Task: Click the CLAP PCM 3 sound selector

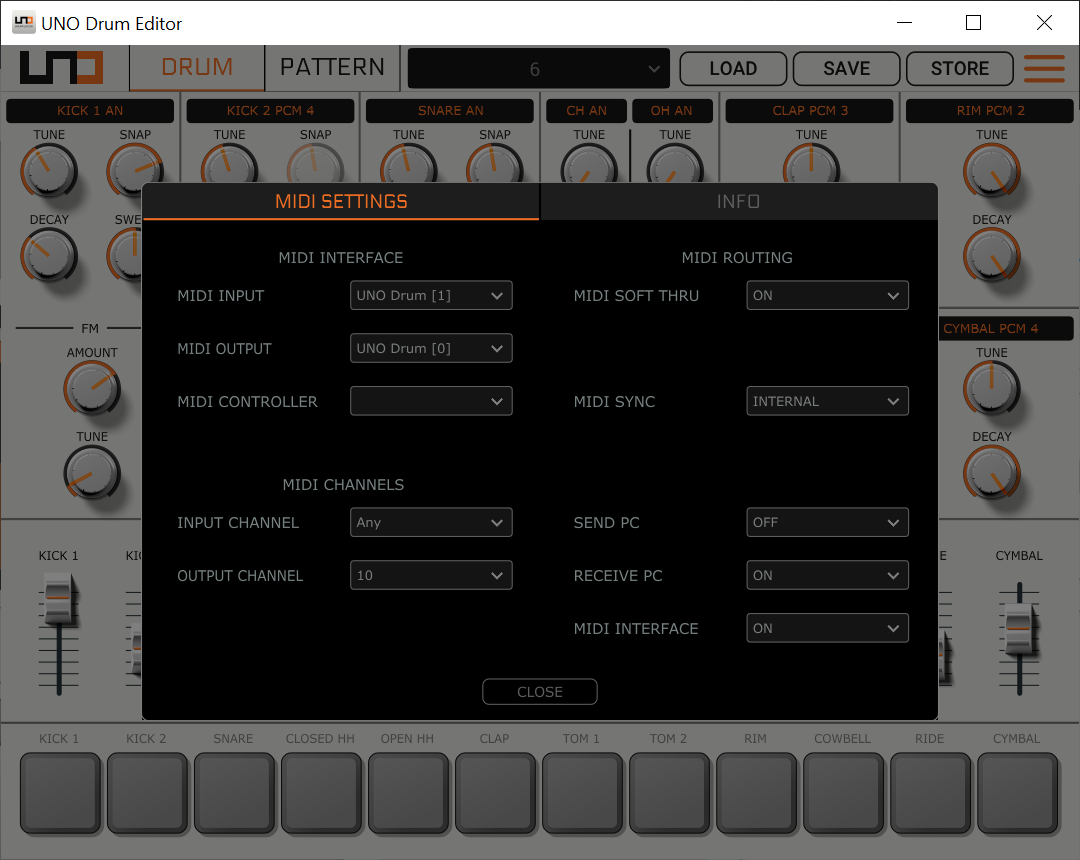Action: (810, 111)
